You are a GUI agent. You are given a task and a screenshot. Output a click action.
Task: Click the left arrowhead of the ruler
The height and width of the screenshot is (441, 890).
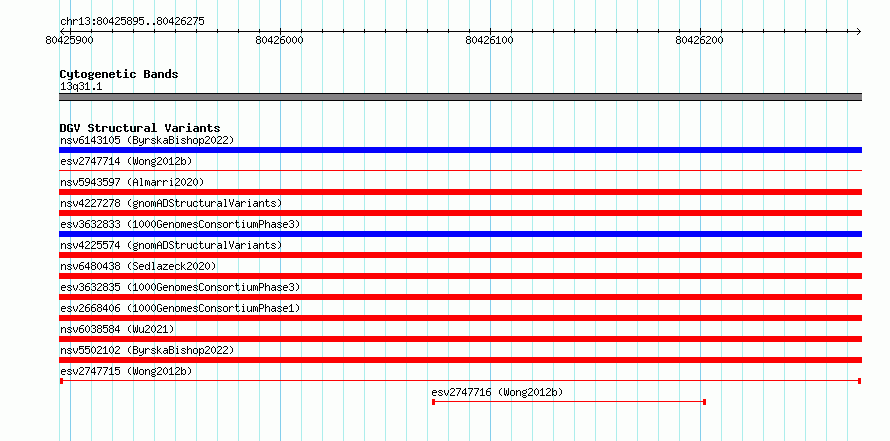tap(62, 31)
